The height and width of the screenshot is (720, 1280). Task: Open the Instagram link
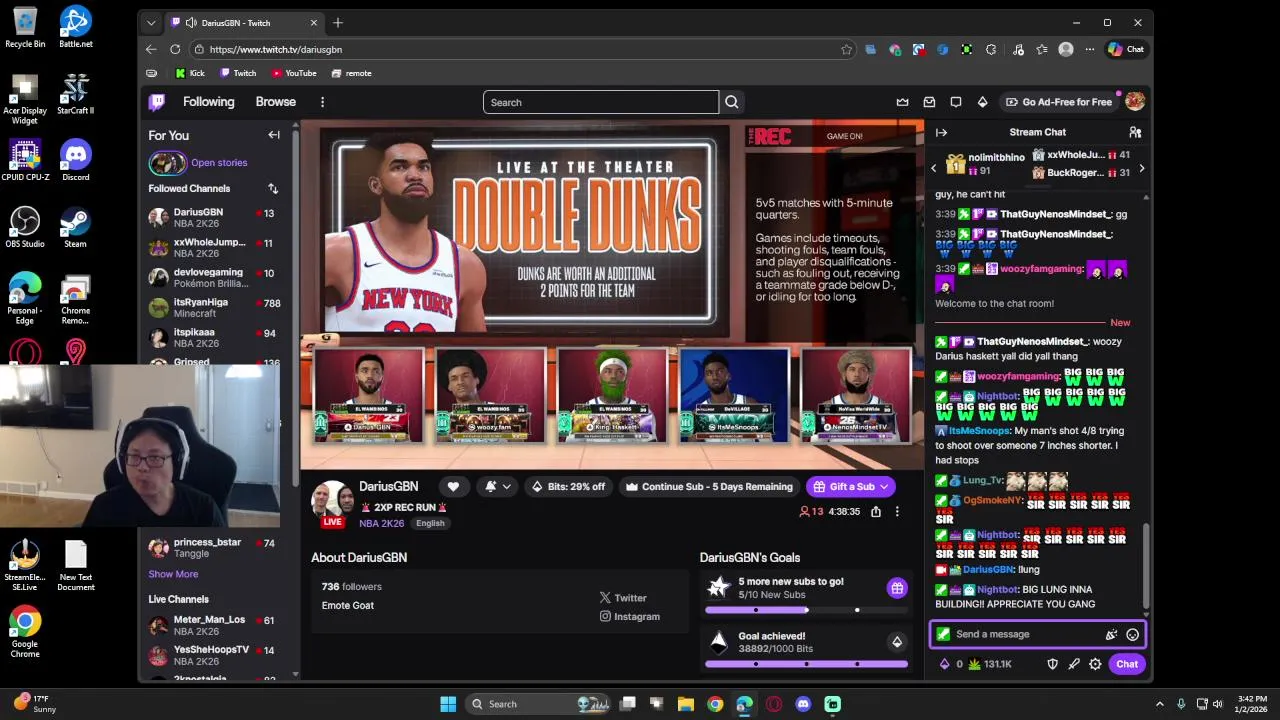click(630, 617)
